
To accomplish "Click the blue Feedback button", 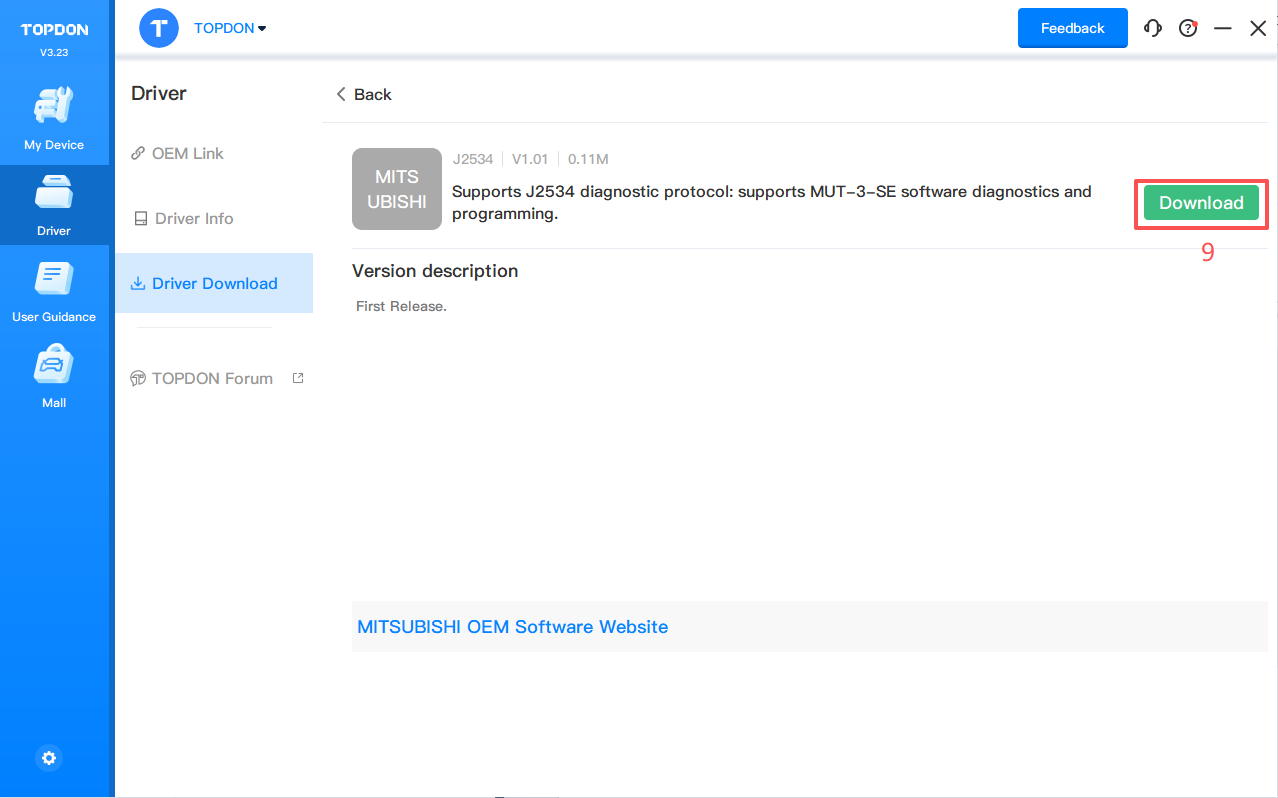I will point(1072,28).
